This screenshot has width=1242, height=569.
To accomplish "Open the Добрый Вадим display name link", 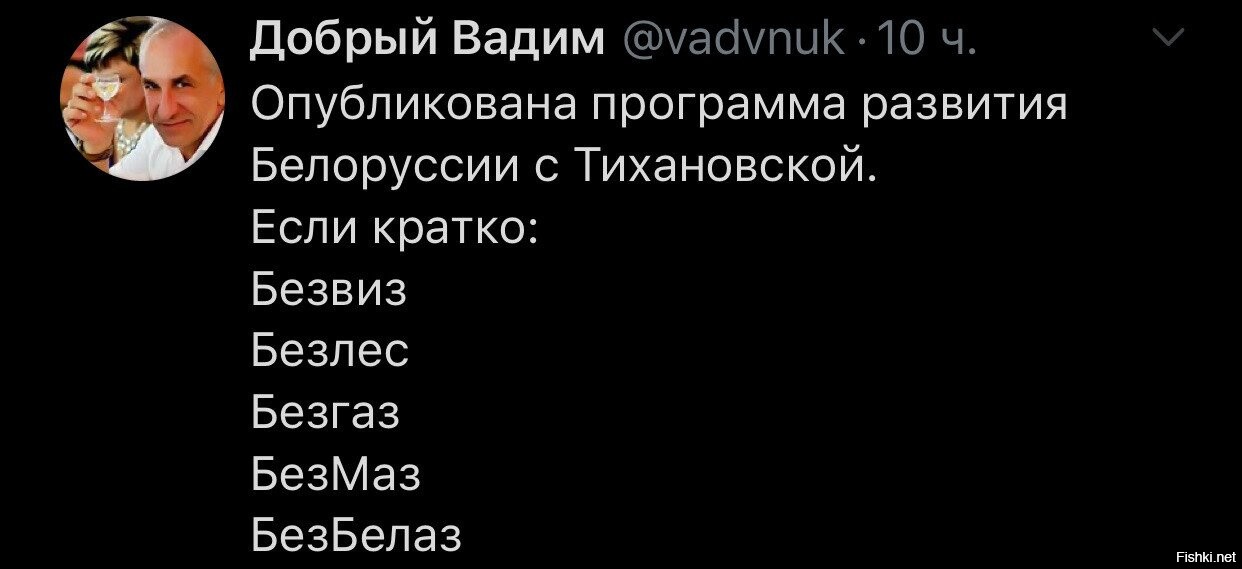I will [428, 40].
